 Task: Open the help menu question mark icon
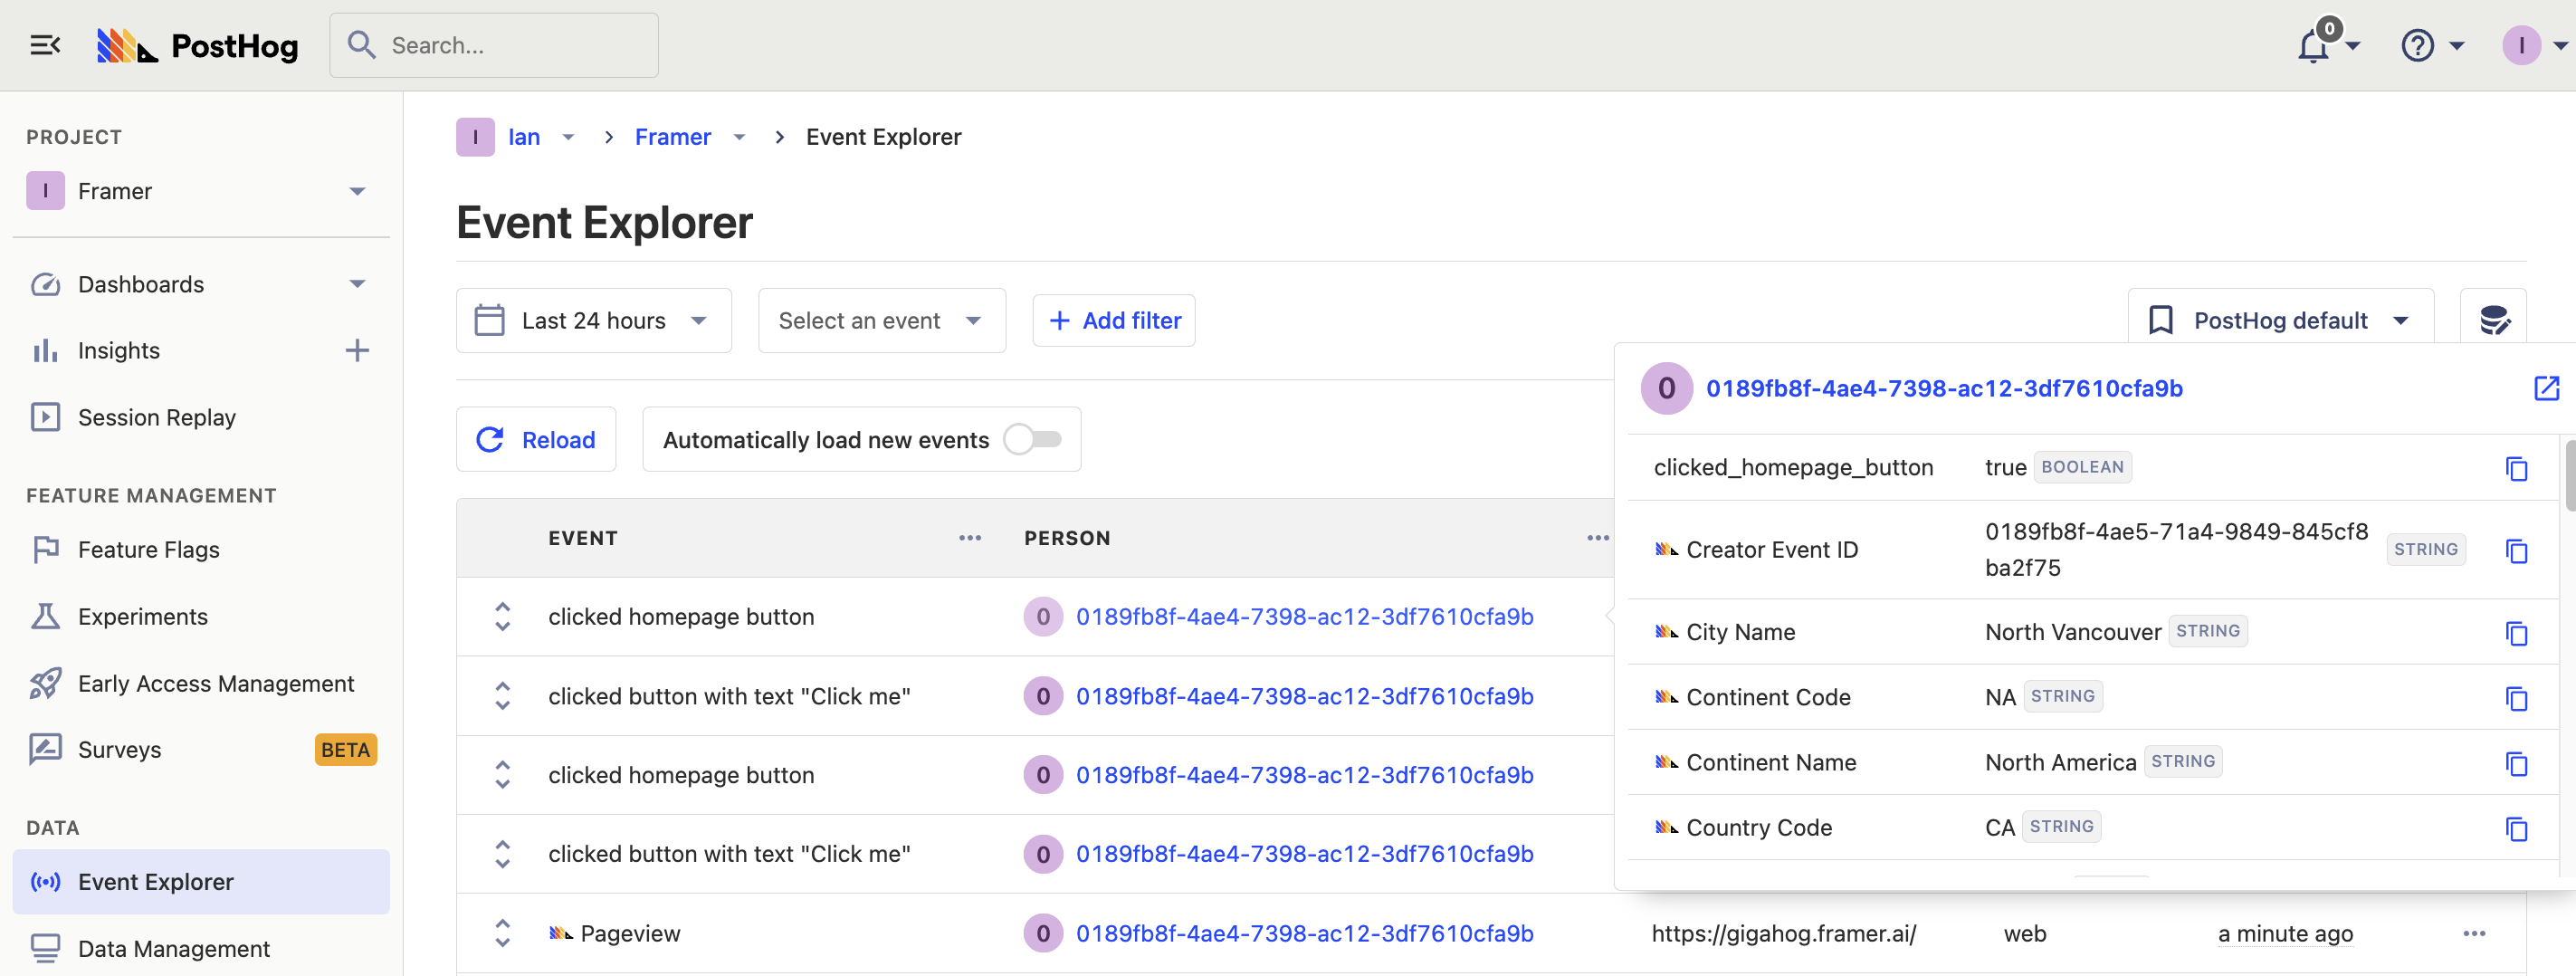coord(2416,45)
